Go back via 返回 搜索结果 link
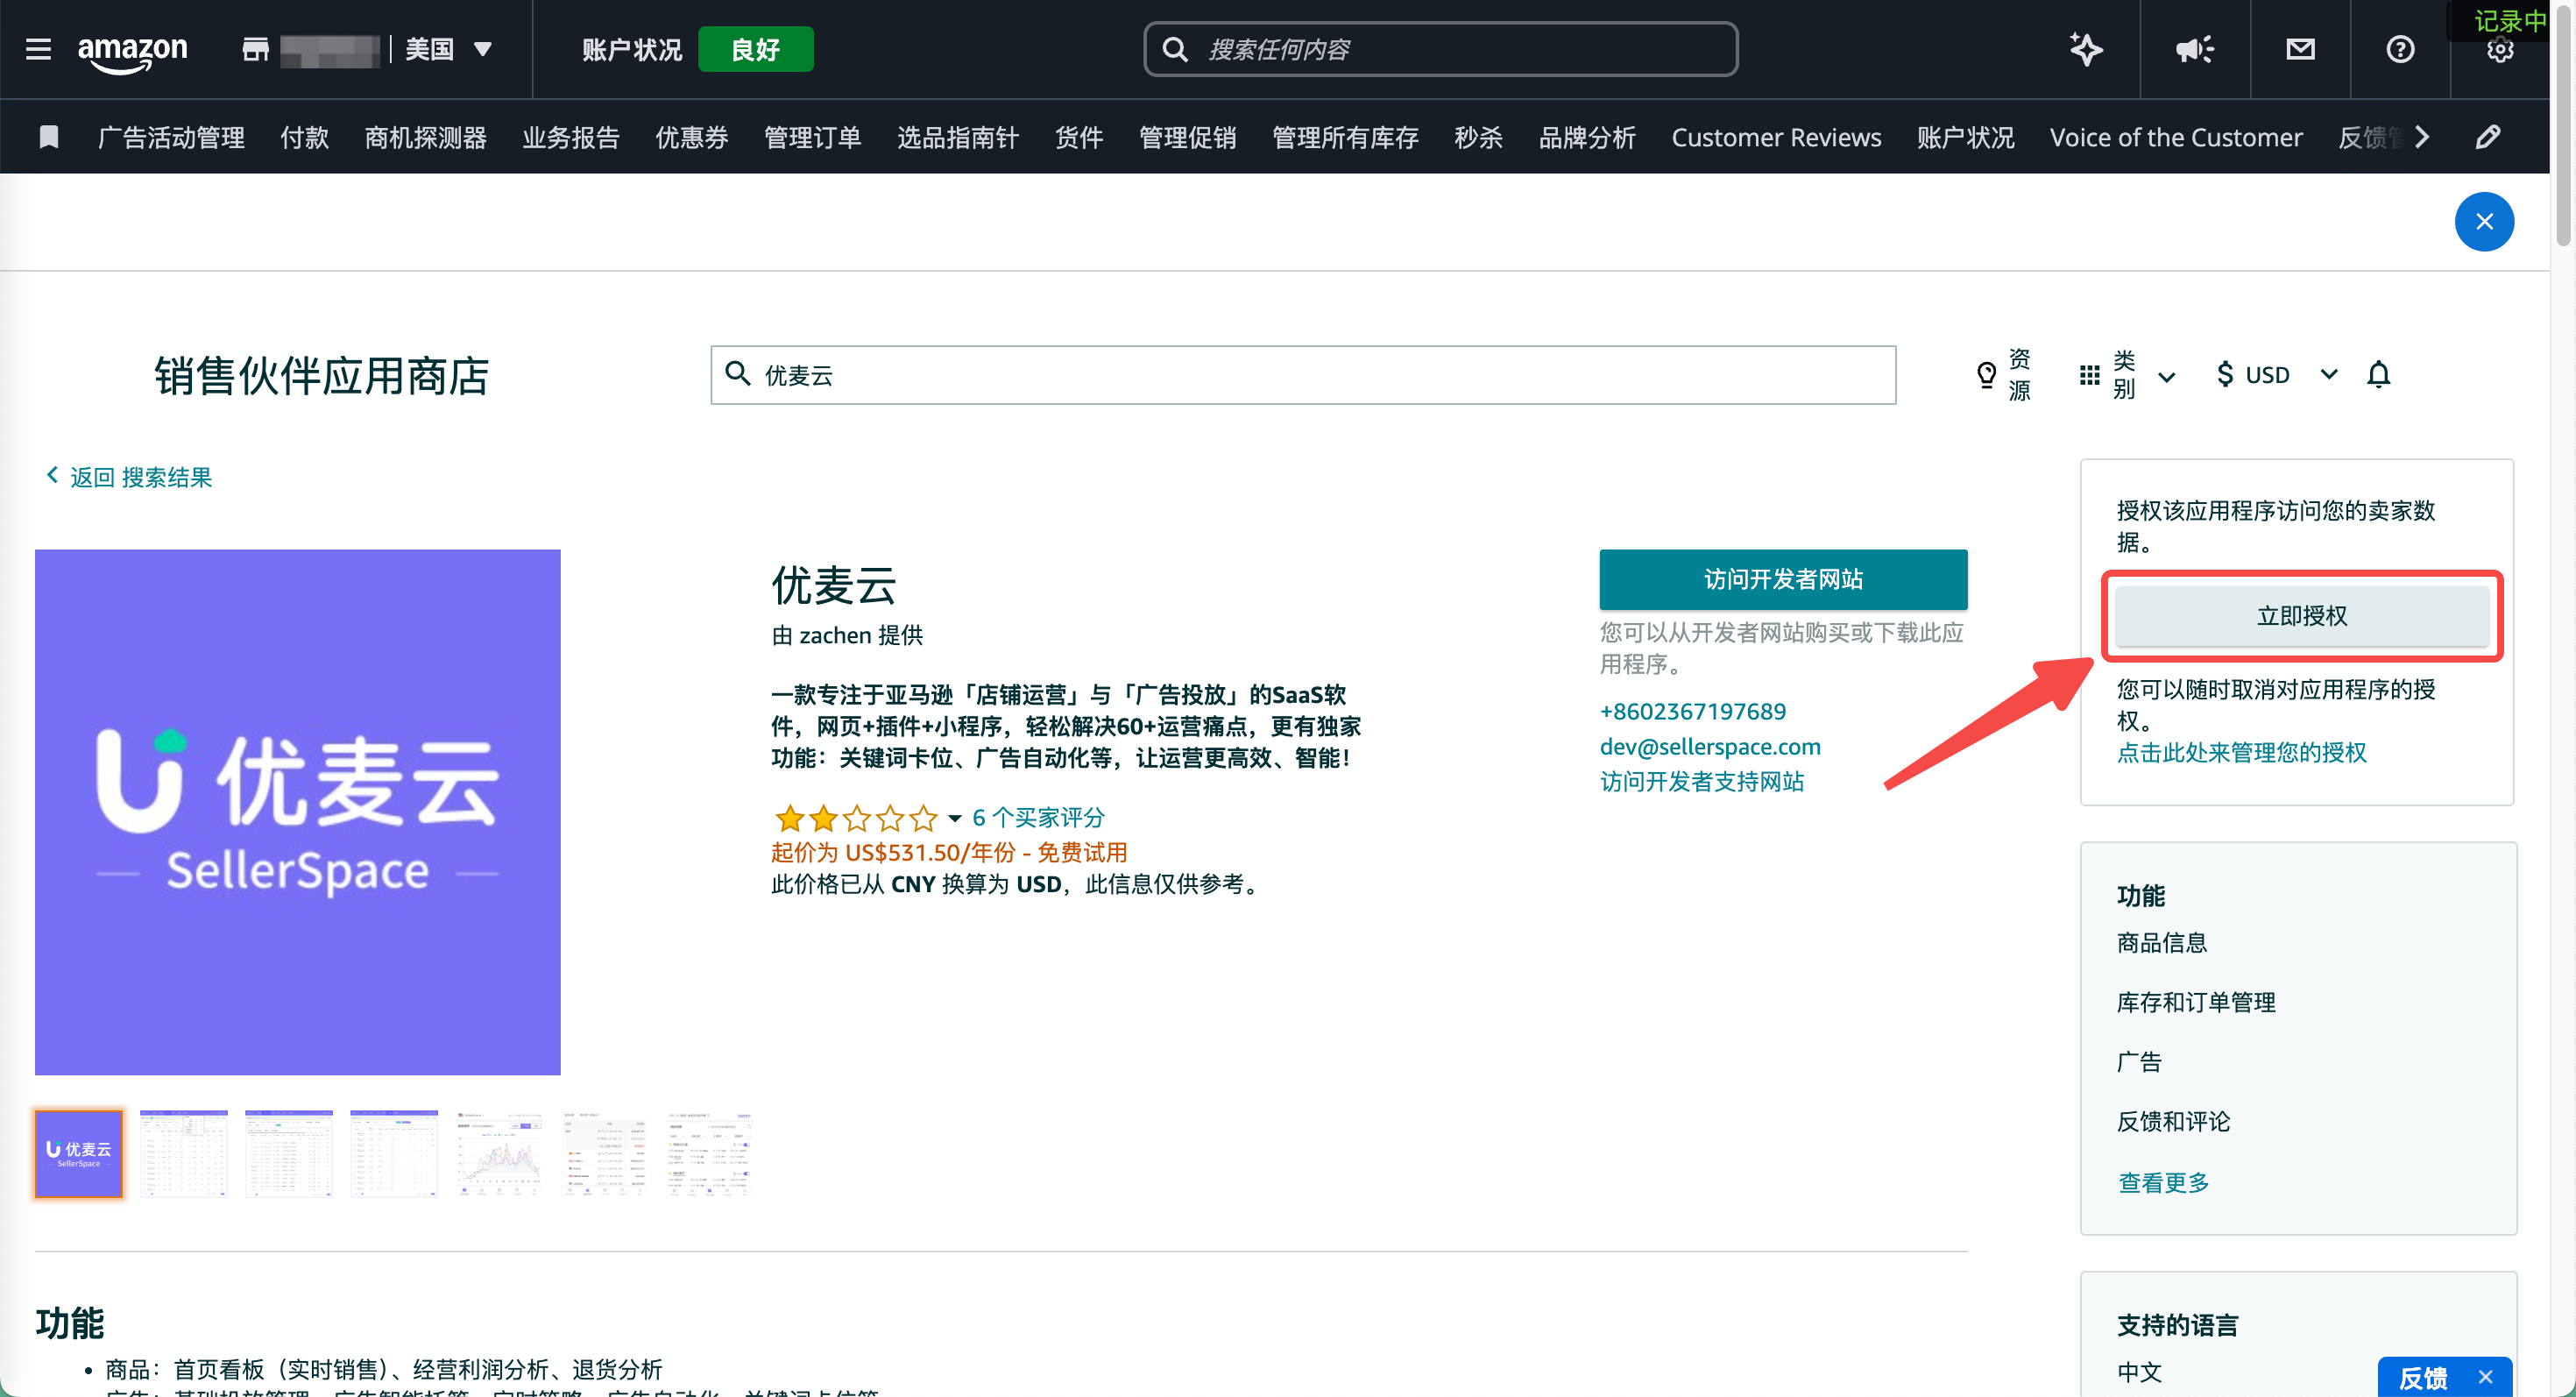Viewport: 2576px width, 1397px height. tap(140, 477)
